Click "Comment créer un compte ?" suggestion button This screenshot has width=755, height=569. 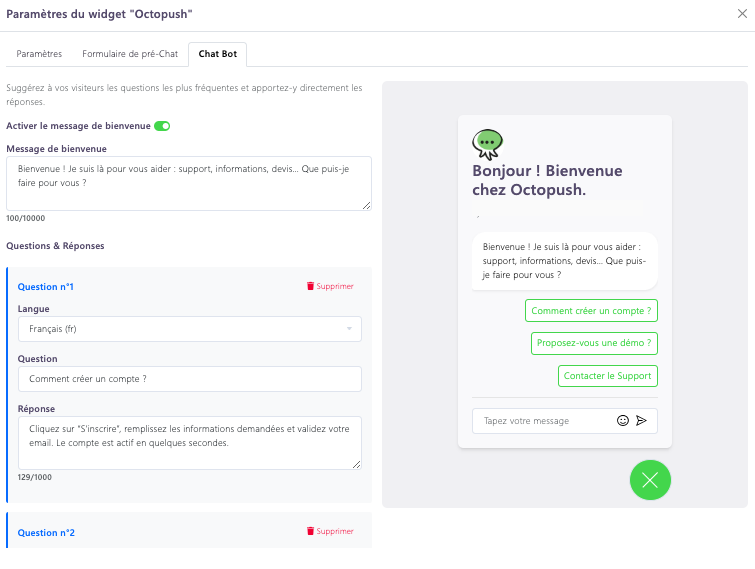(x=591, y=311)
